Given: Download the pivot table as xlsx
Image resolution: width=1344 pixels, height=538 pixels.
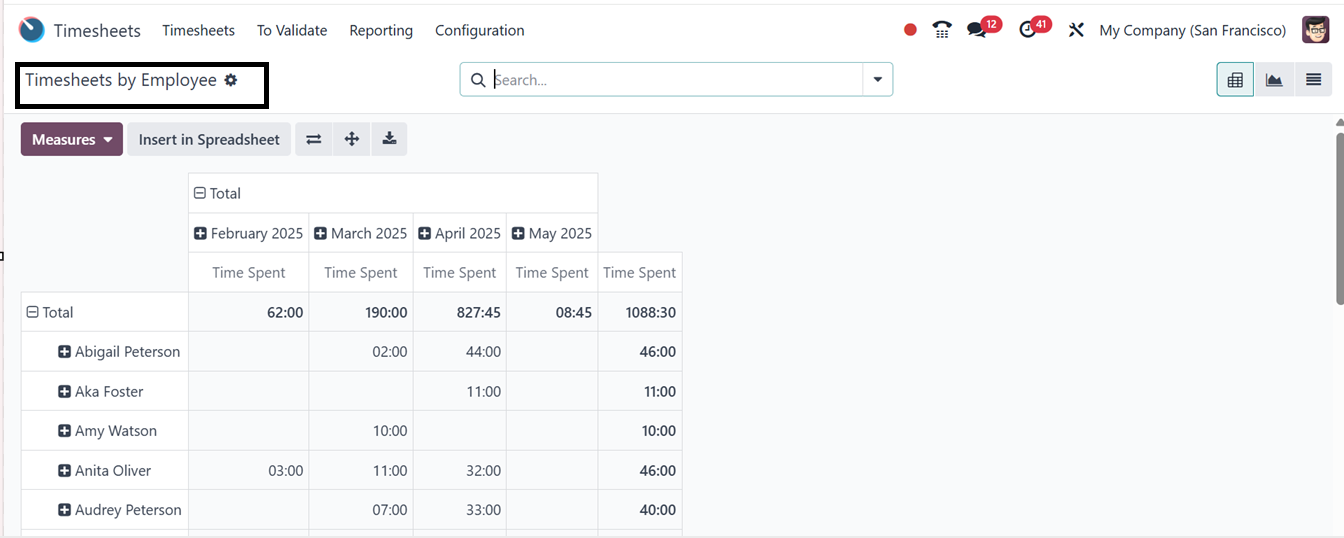Looking at the screenshot, I should [x=389, y=140].
